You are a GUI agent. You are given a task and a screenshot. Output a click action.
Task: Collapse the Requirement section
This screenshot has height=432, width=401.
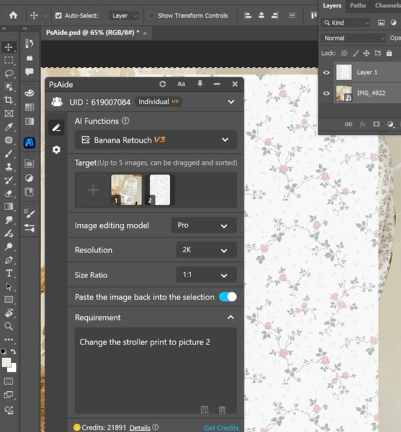point(231,317)
